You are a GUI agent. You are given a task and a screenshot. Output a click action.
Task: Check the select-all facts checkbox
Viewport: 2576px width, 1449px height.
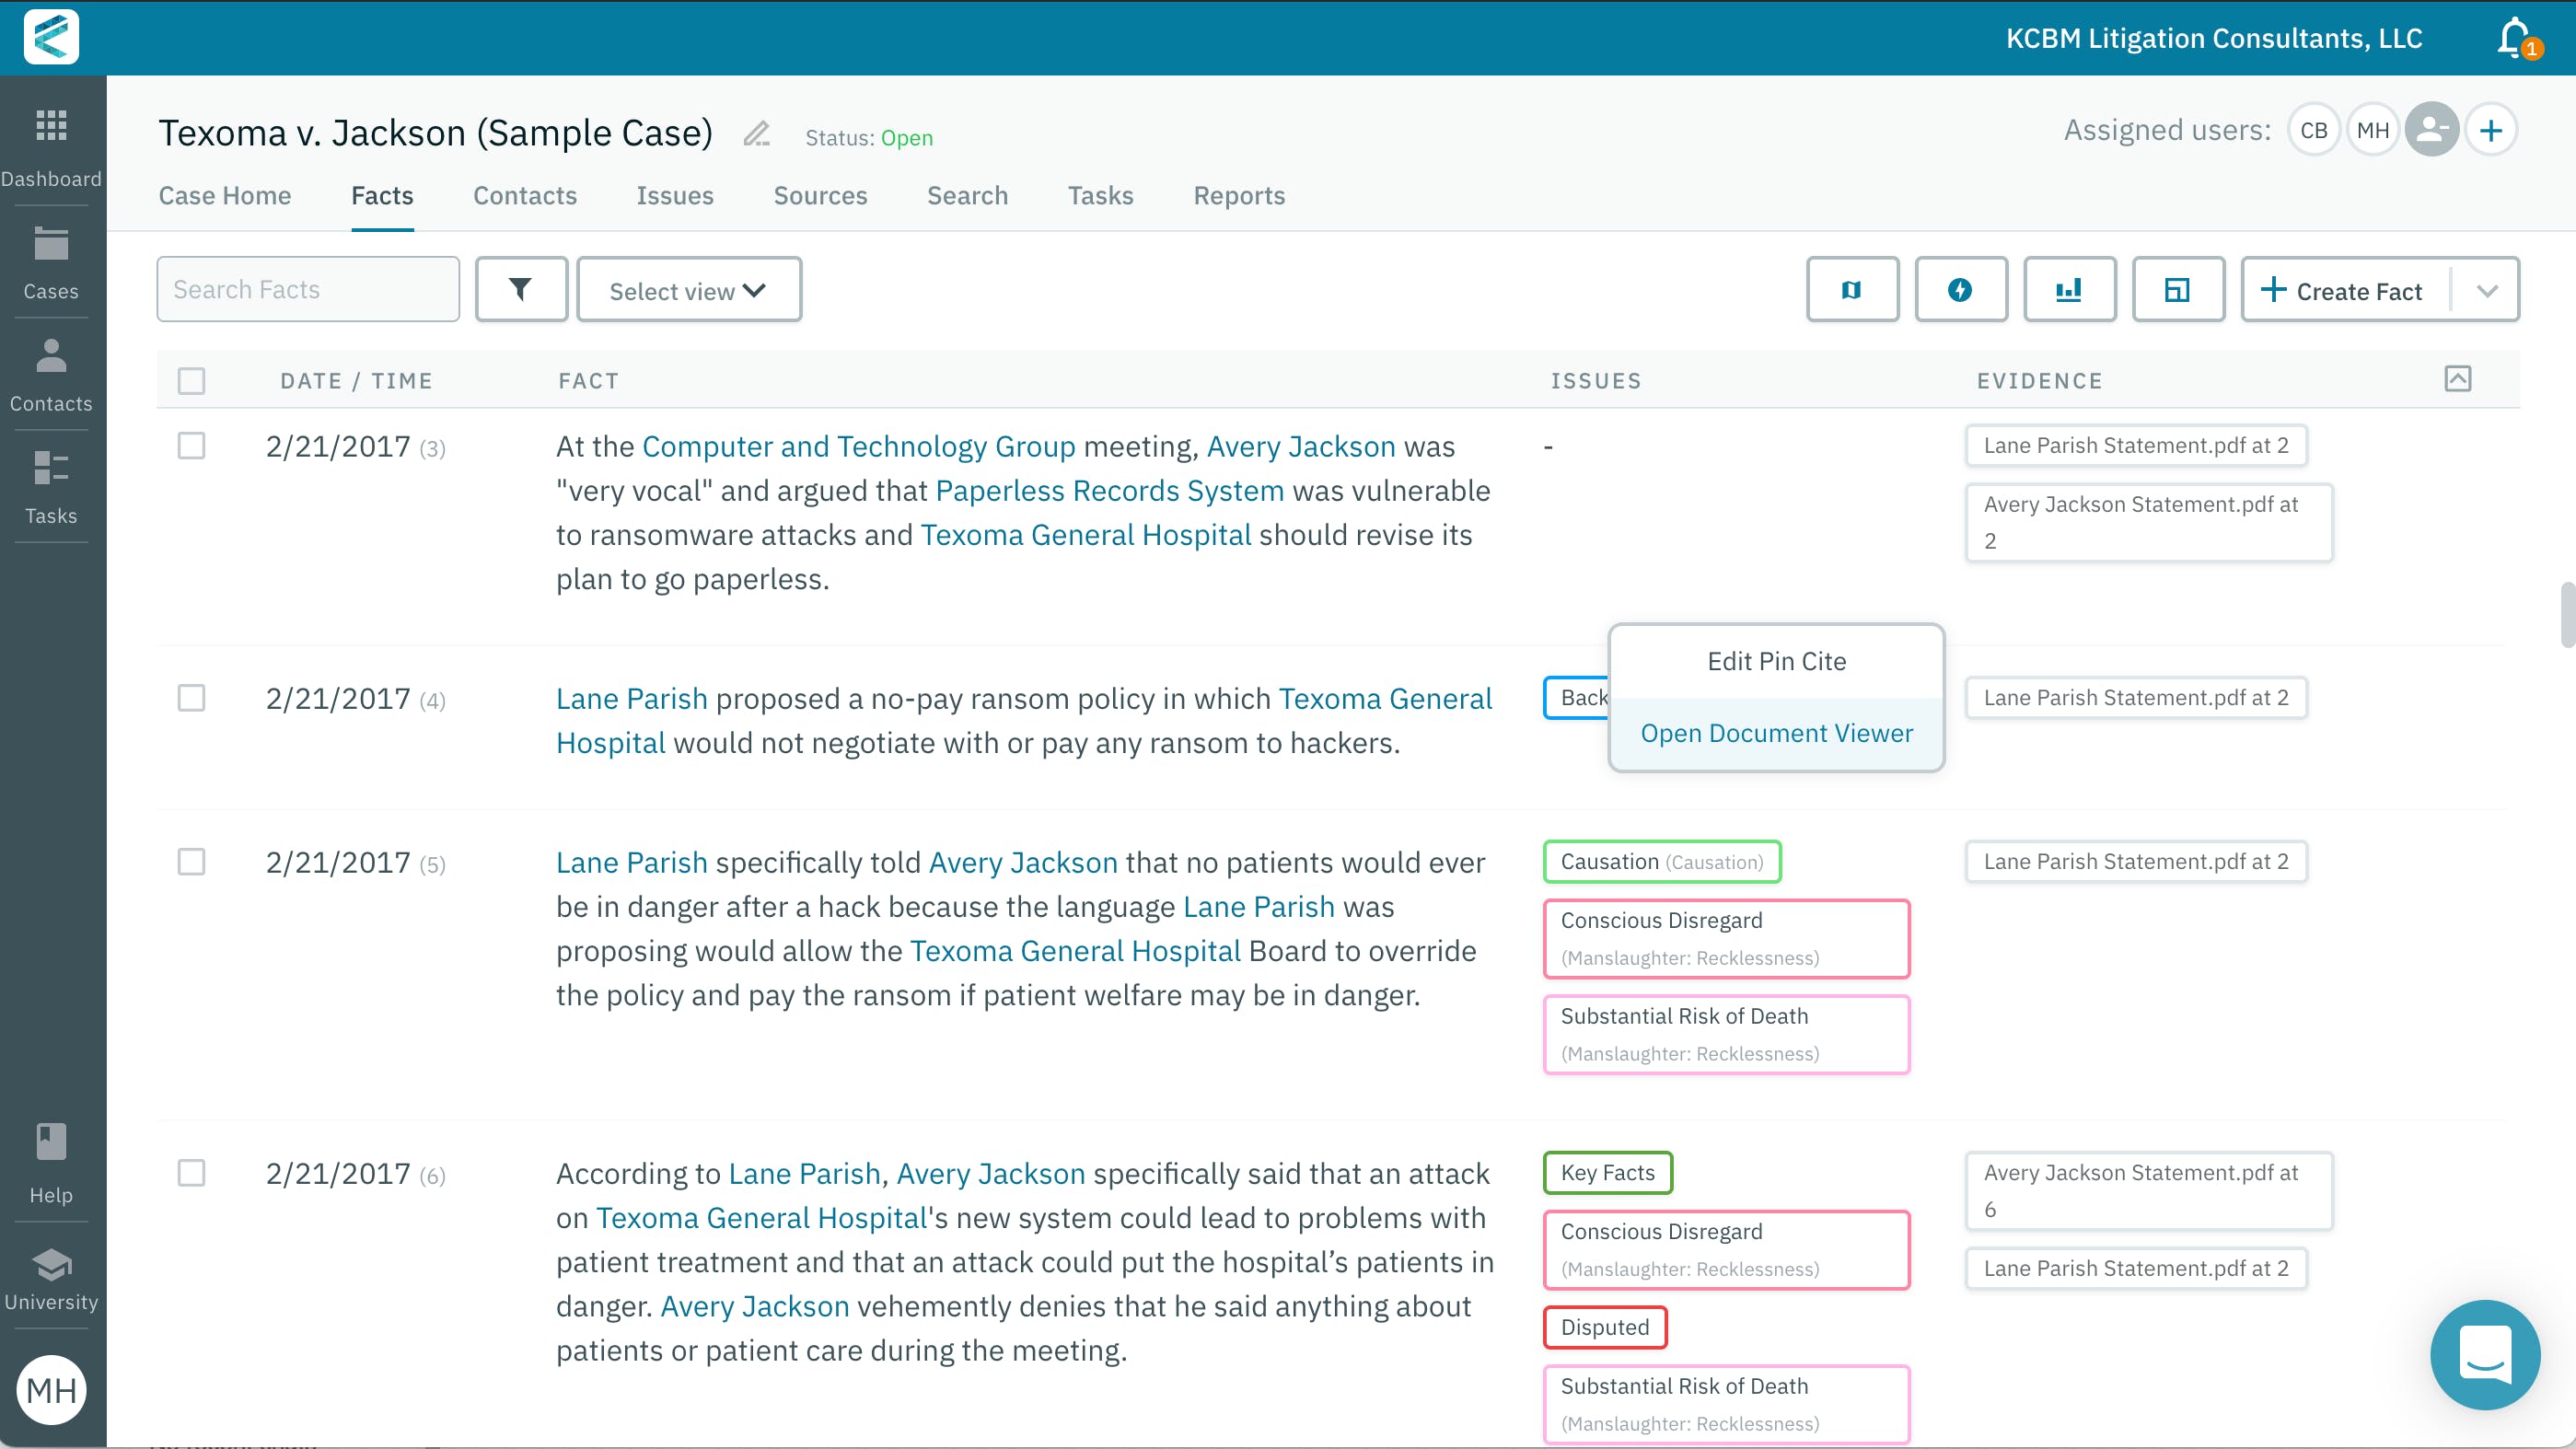click(x=191, y=381)
